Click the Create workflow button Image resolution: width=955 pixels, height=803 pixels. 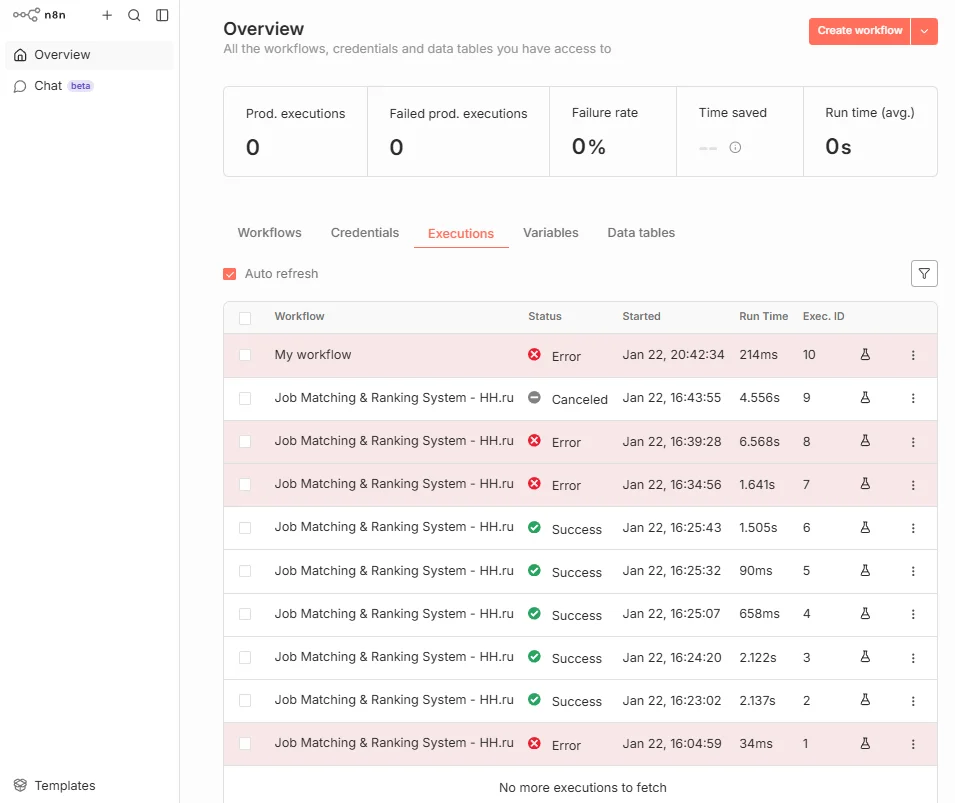[859, 31]
